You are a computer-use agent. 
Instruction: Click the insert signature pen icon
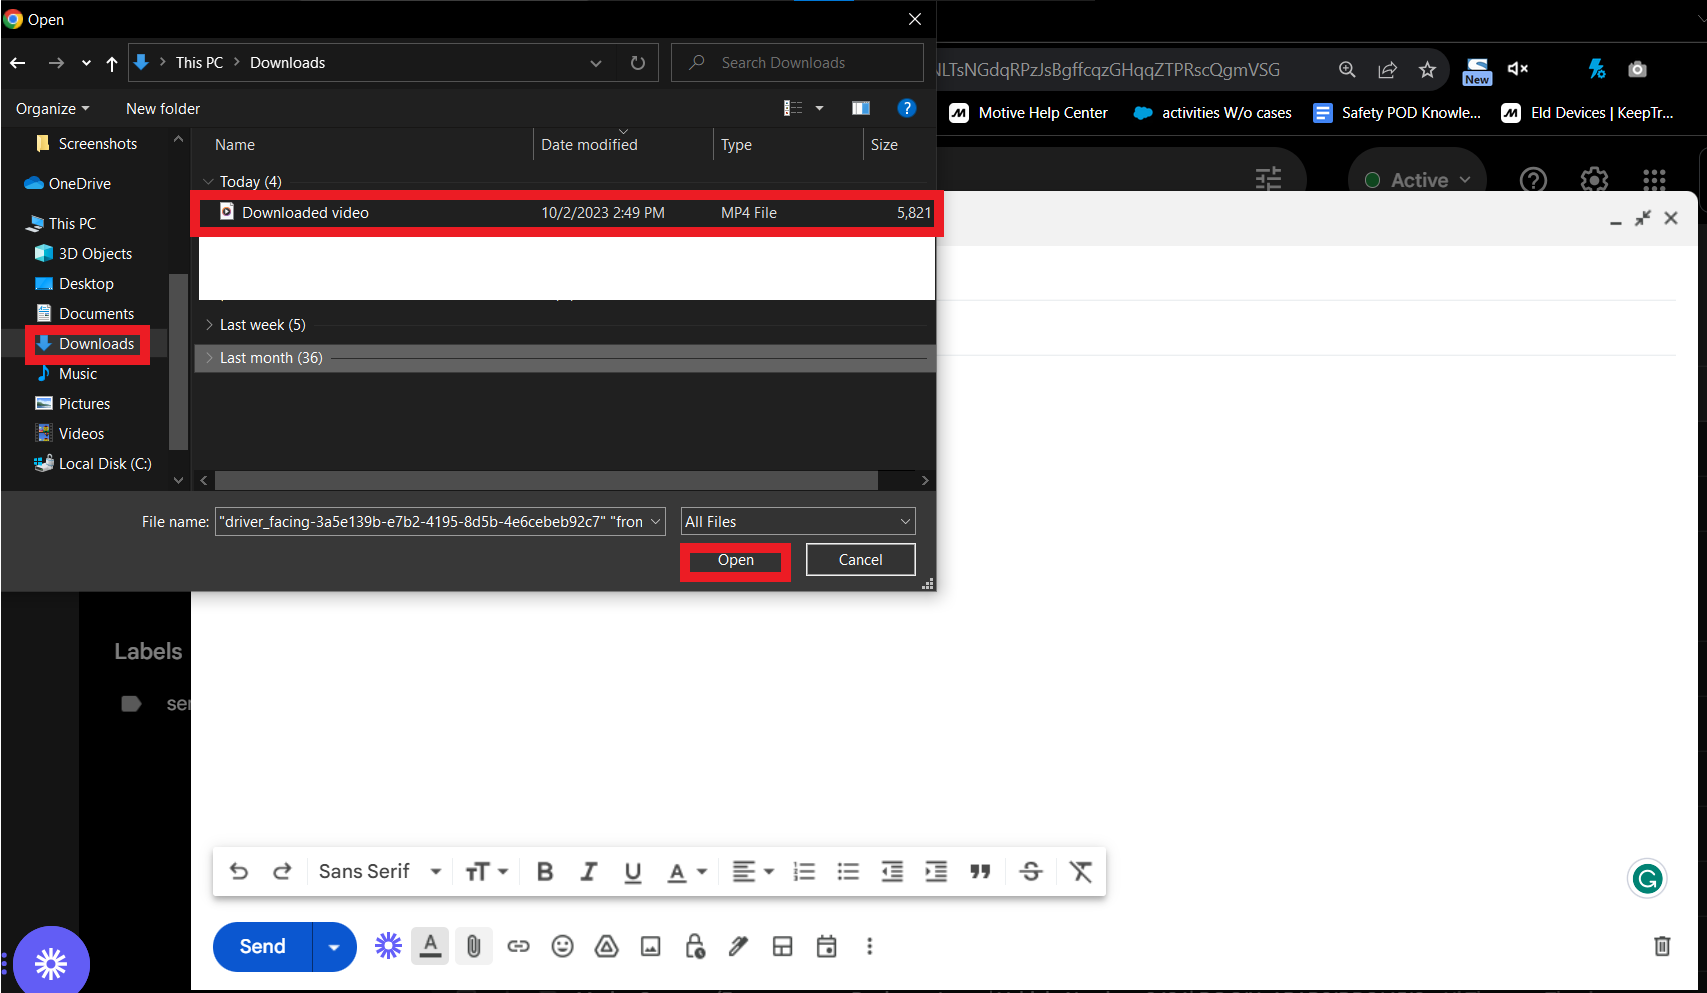(x=739, y=946)
